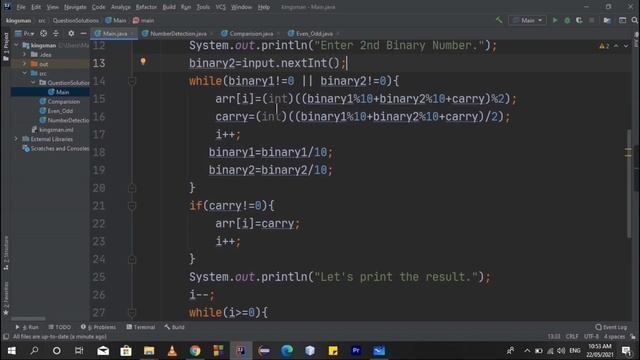Open VLC from the taskbar
Screen dimensions: 640x360
[x=172, y=351]
